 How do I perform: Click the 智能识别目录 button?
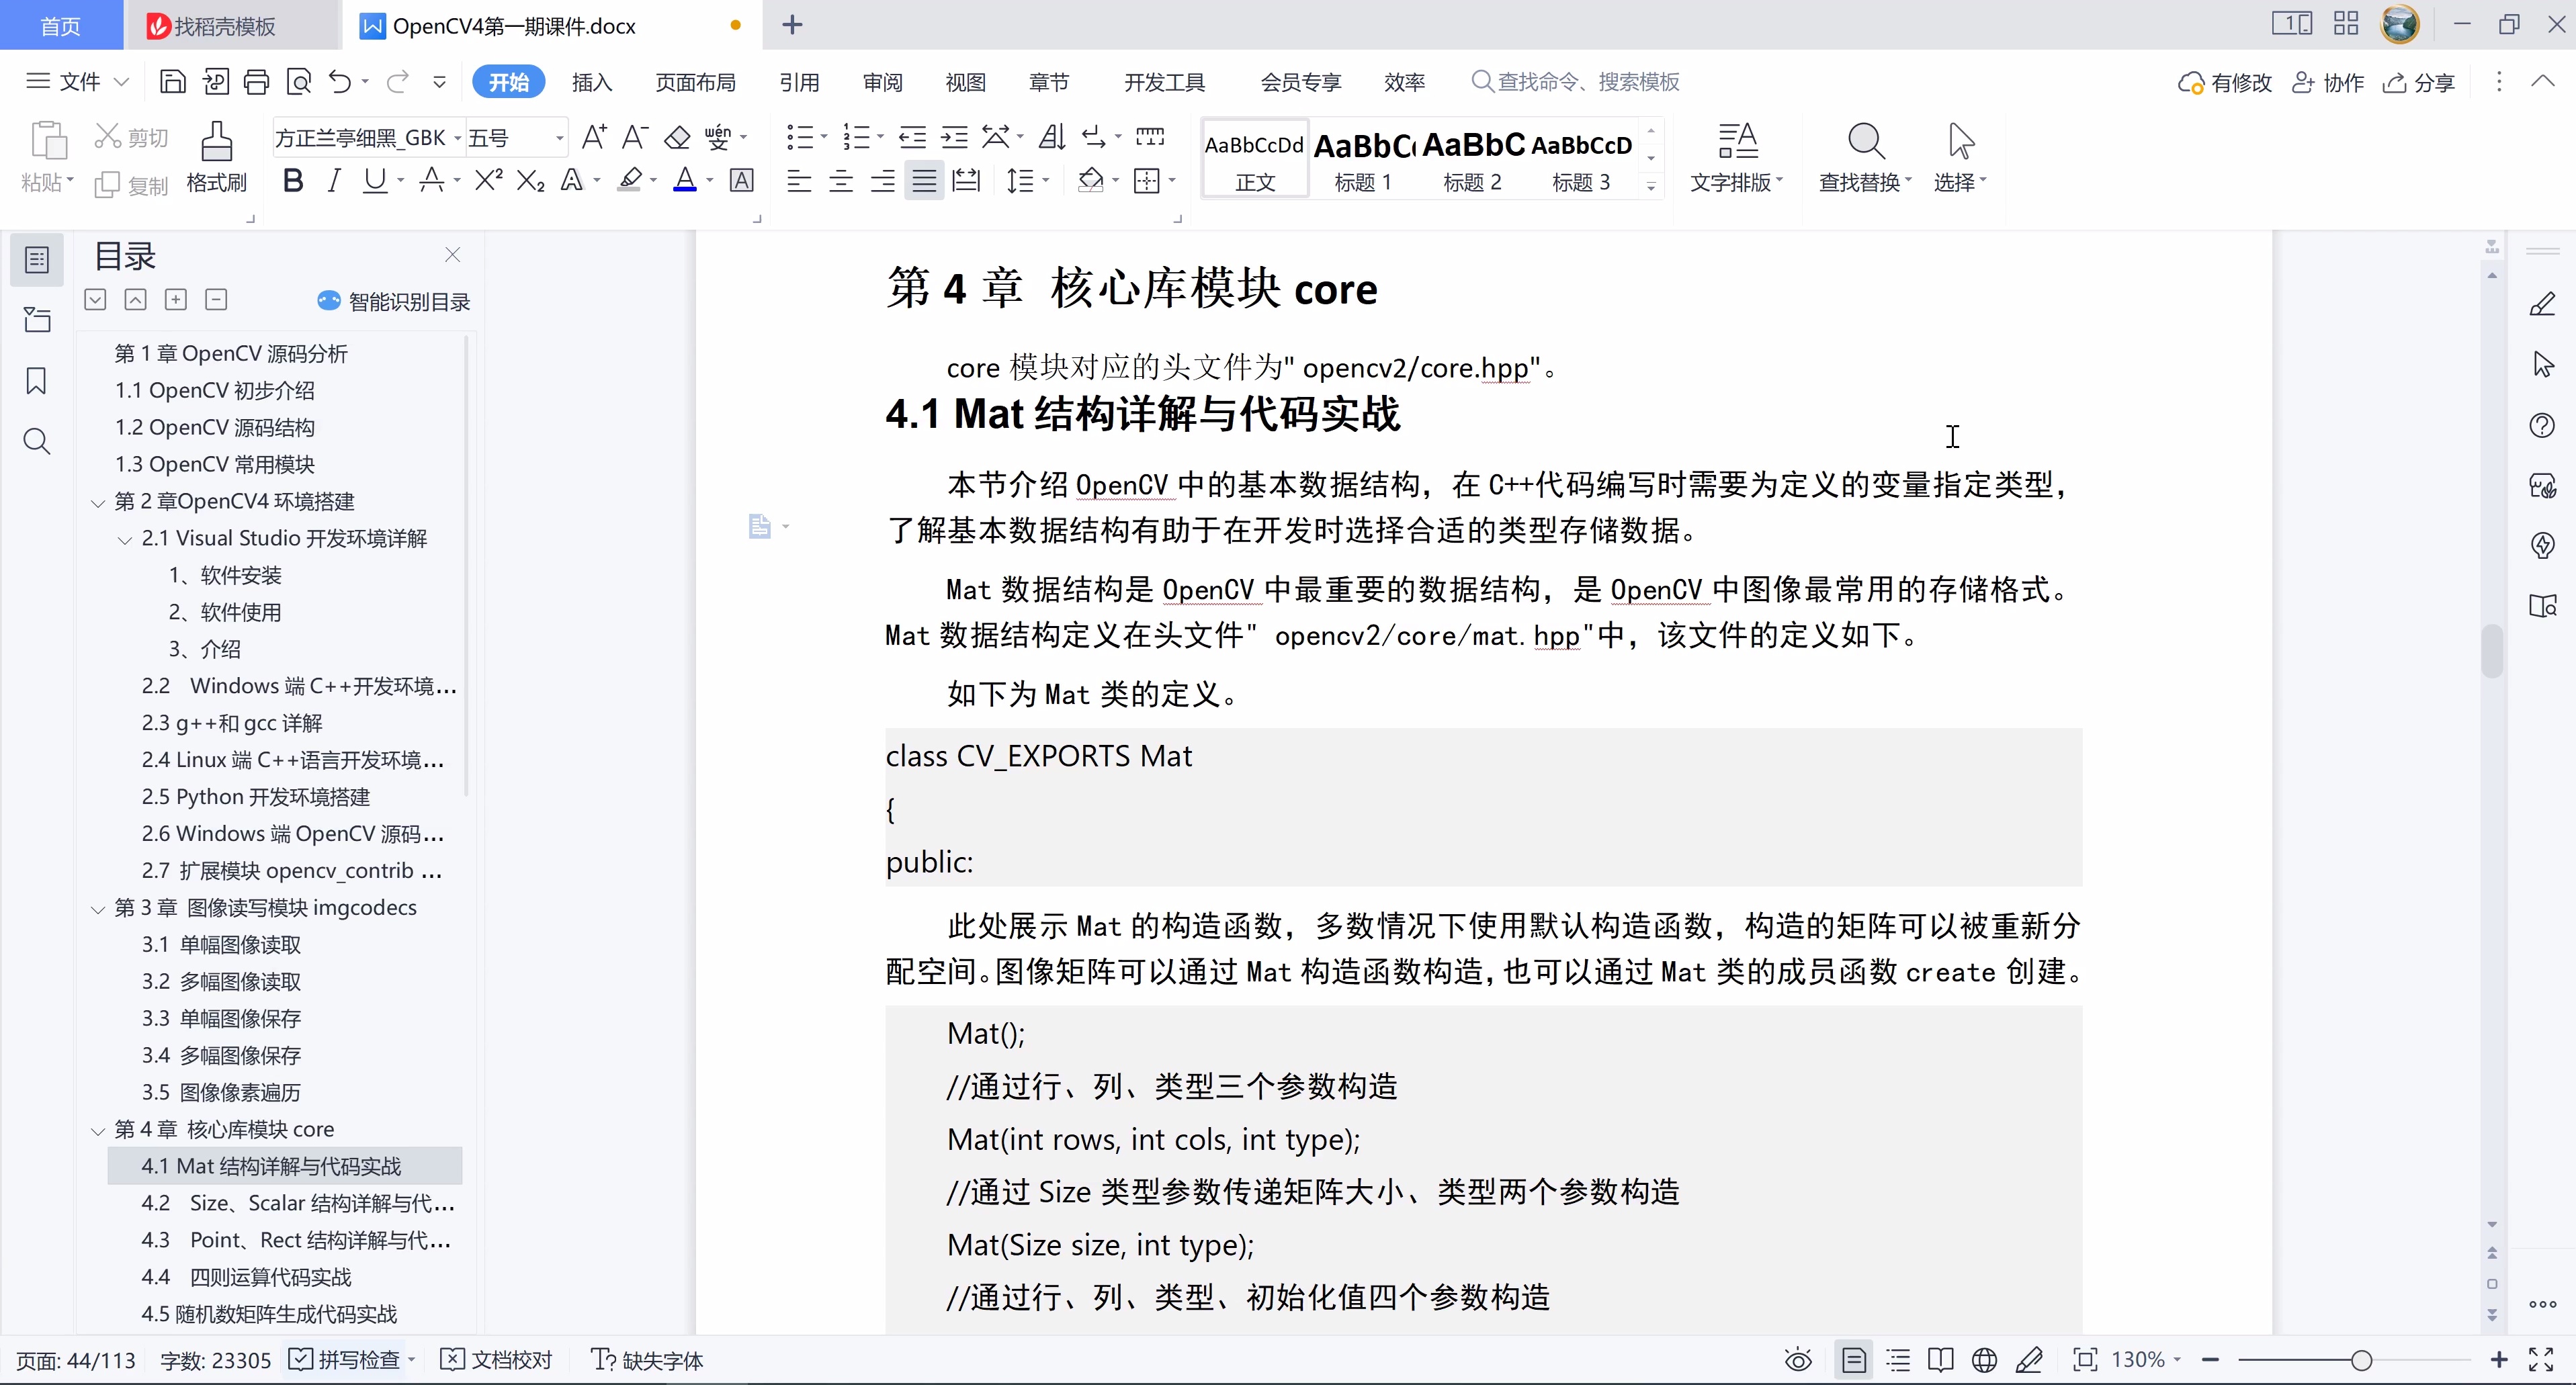click(x=394, y=301)
